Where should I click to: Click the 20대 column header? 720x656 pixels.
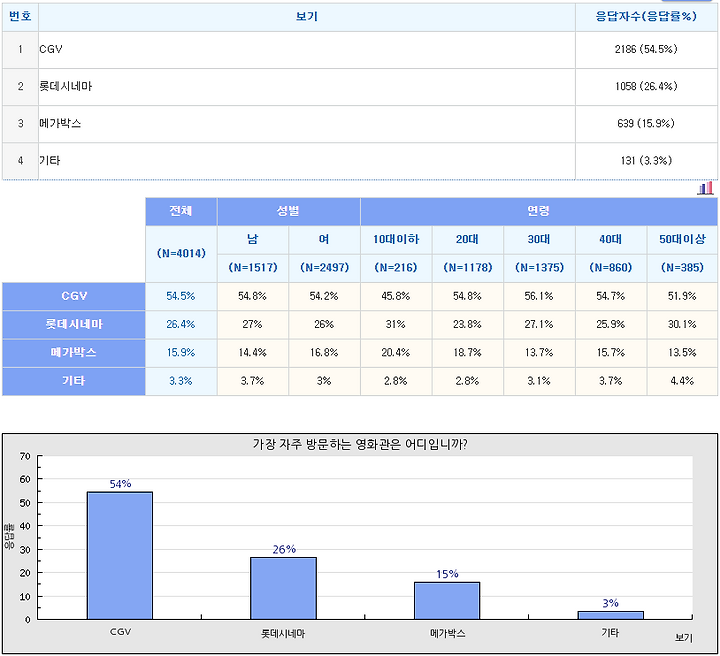(x=467, y=240)
